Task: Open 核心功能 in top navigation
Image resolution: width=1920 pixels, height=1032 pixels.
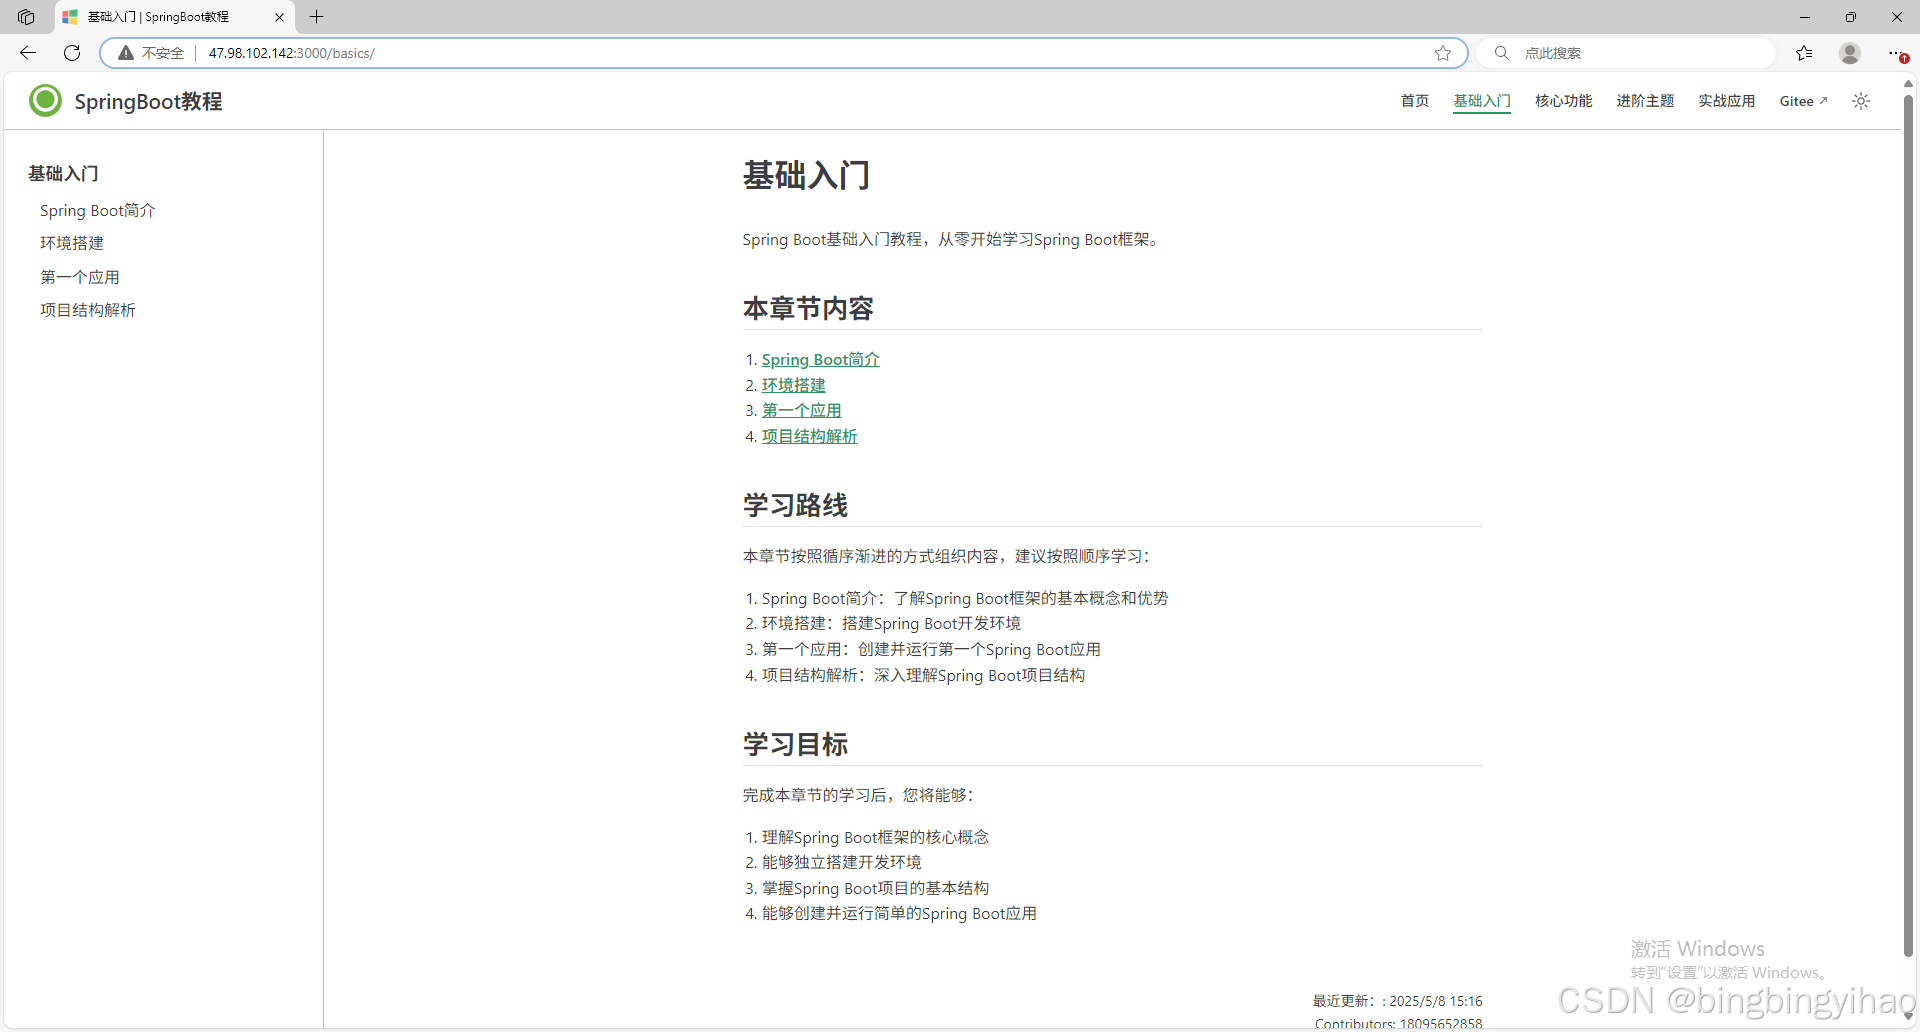Action: tap(1564, 101)
